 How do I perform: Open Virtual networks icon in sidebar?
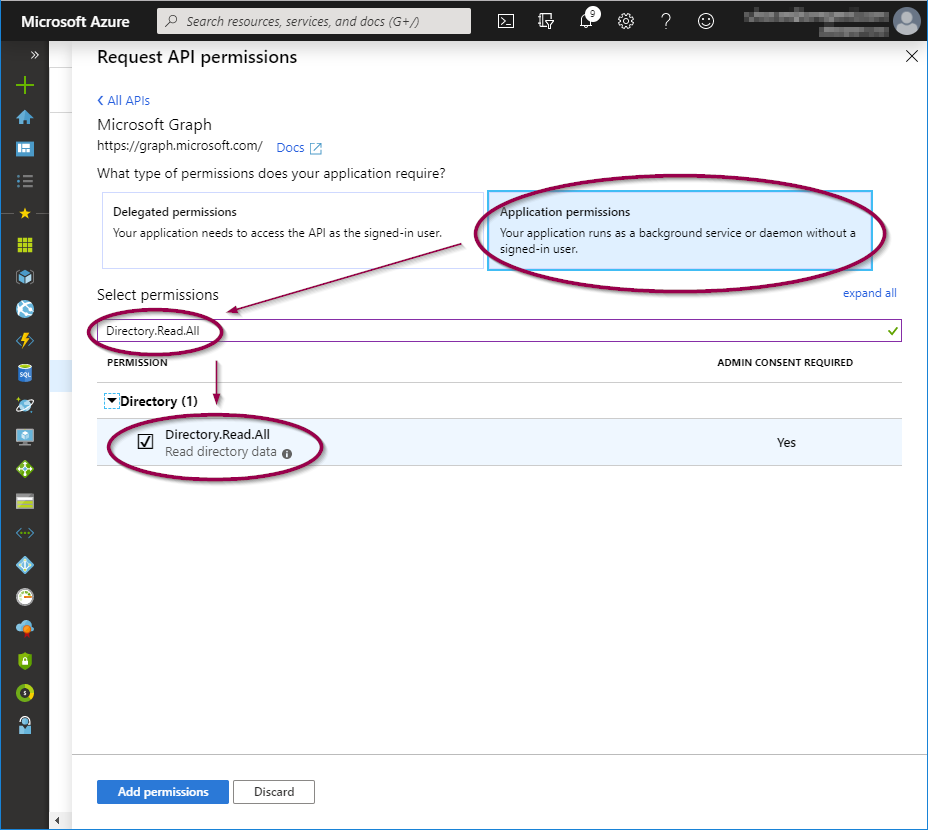[25, 533]
